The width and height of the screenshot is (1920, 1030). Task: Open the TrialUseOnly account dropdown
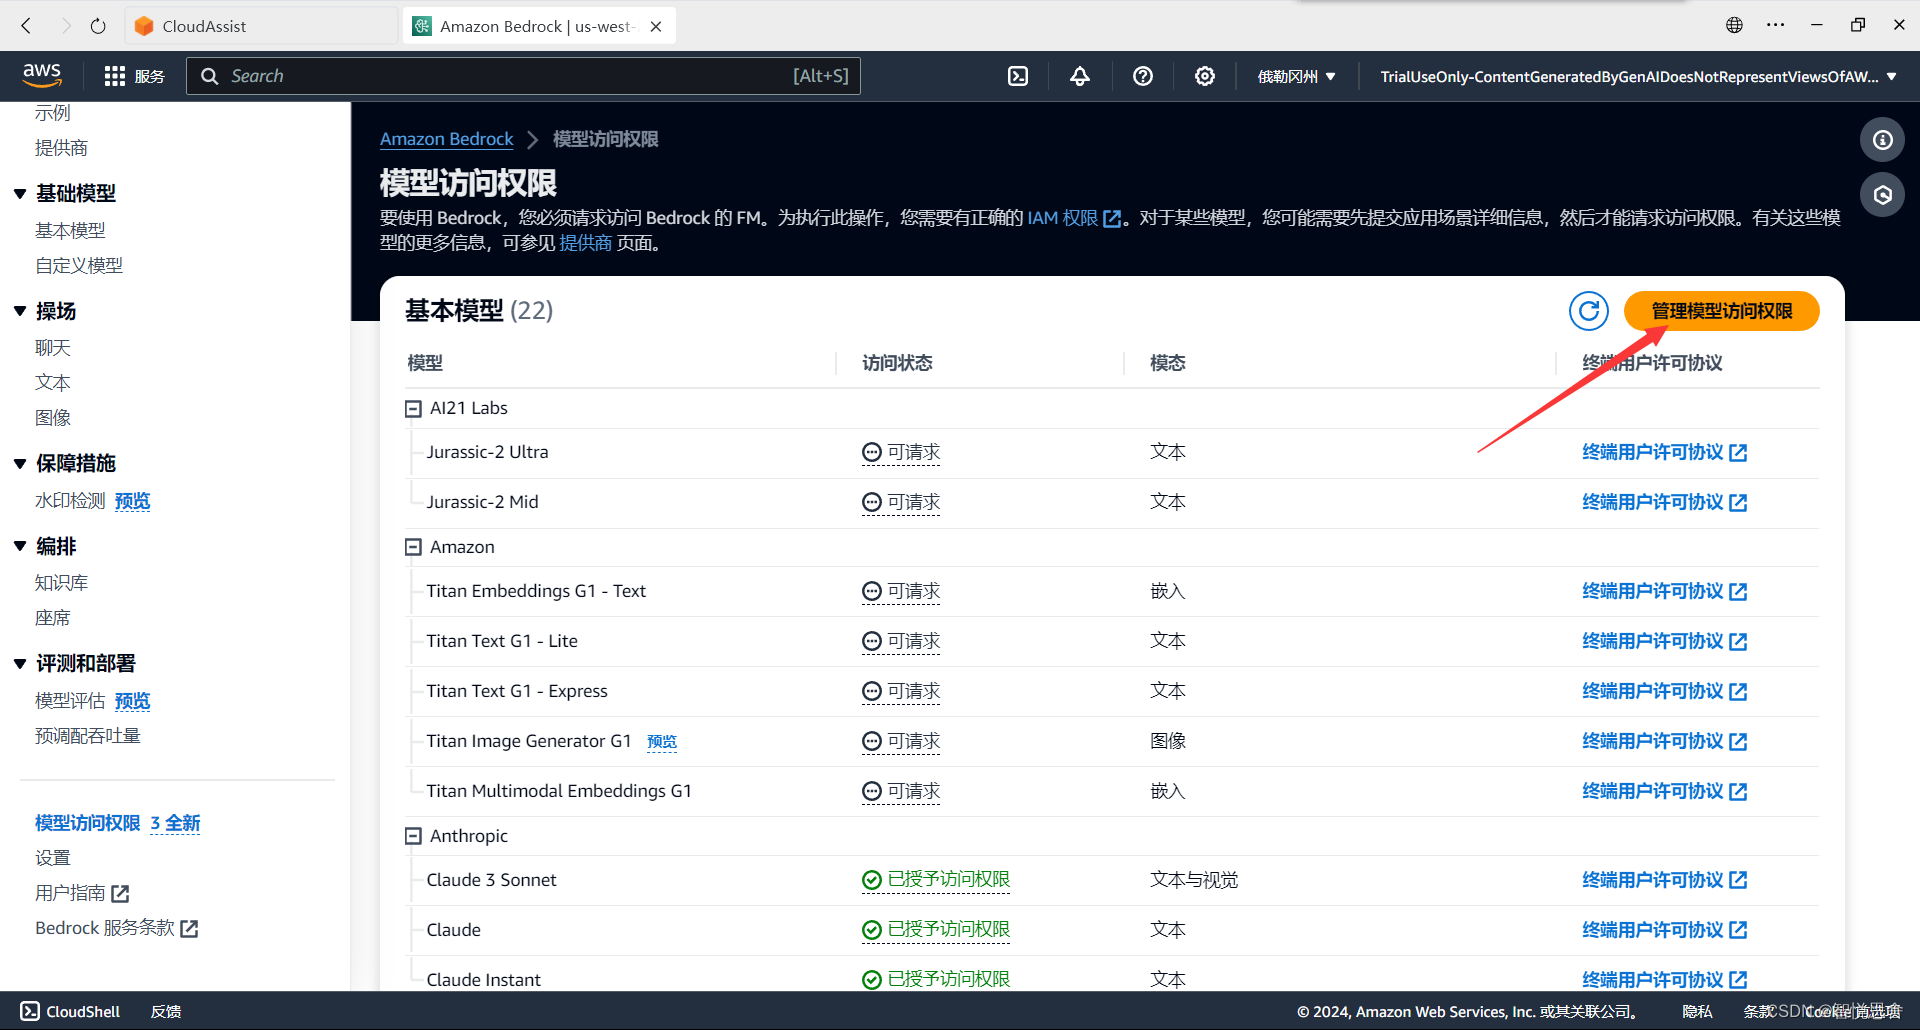click(1638, 76)
